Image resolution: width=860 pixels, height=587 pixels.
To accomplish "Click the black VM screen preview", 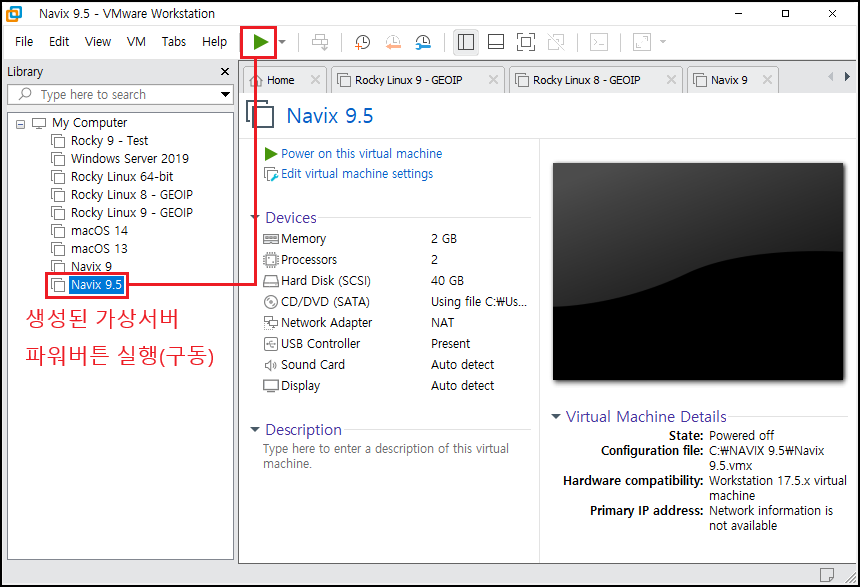I will 698,271.
